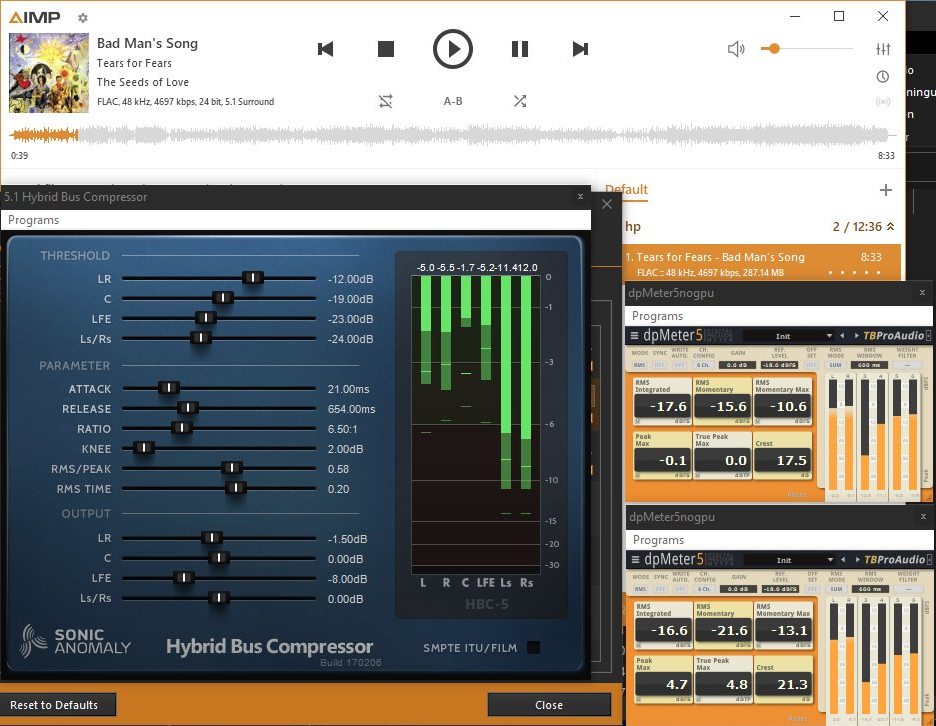Adjust the AIMP volume slider
Screen dimensions: 936x726
[807, 48]
